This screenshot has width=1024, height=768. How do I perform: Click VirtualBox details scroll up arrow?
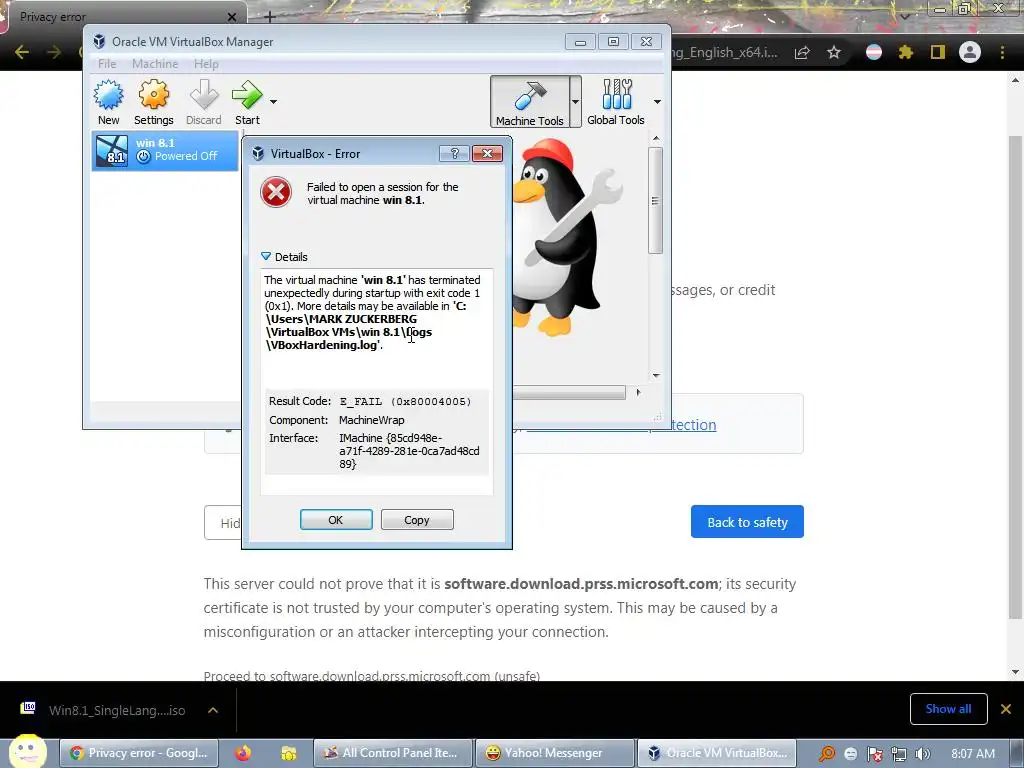(x=656, y=138)
